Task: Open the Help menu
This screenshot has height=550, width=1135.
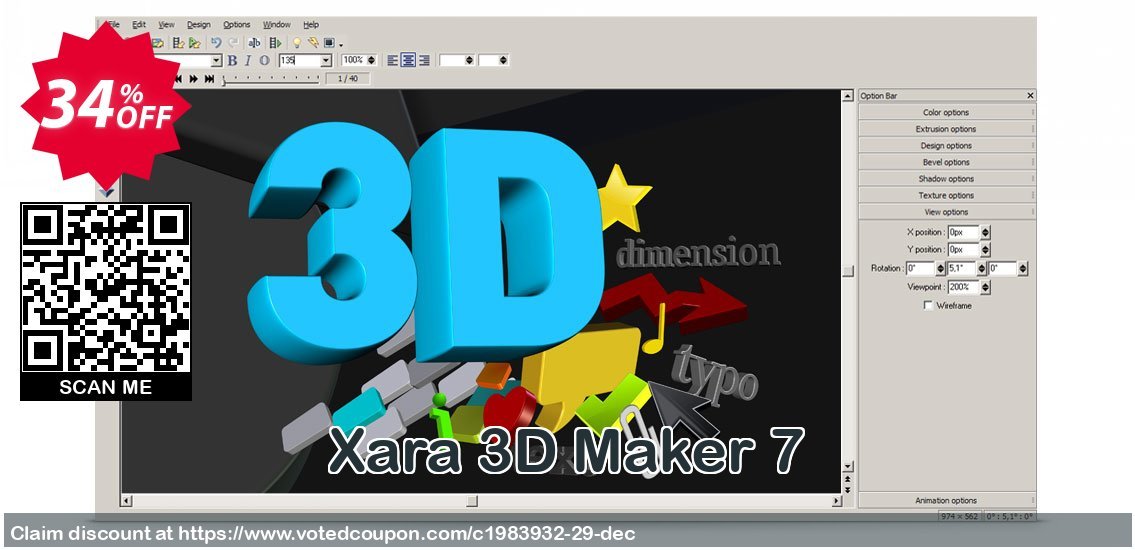Action: point(311,25)
